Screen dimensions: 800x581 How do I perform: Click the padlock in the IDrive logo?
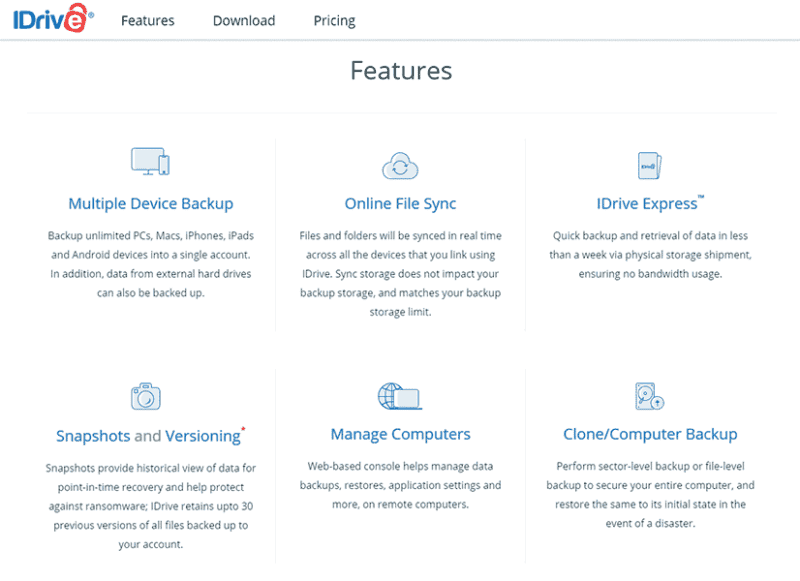[73, 16]
